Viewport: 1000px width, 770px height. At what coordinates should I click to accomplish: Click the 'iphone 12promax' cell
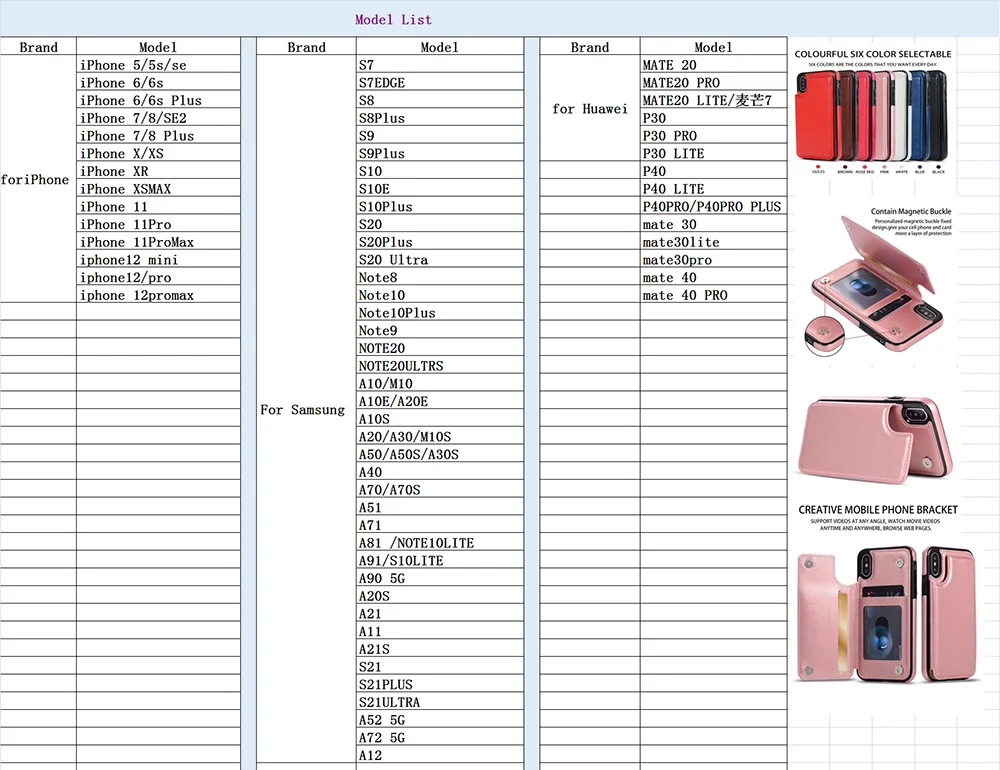(158, 295)
